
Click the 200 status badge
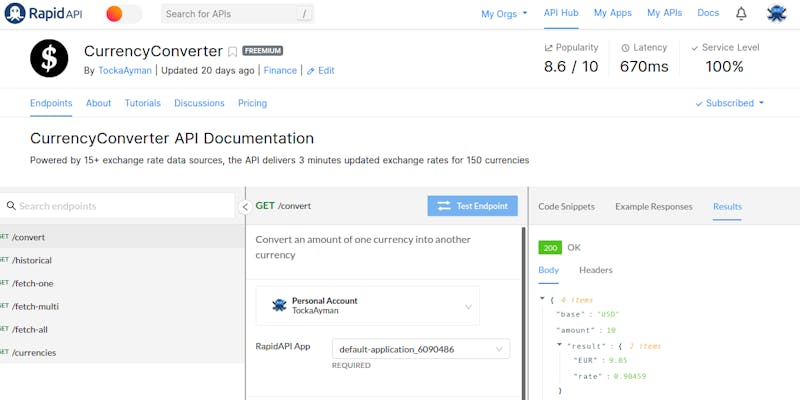(550, 247)
